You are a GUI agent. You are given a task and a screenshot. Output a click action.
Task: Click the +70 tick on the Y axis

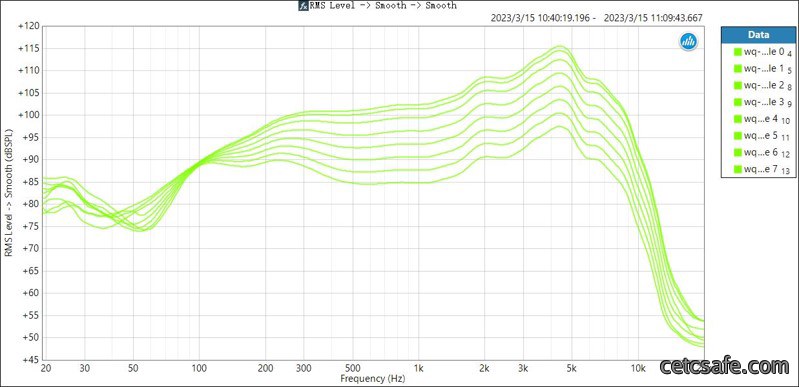pos(30,248)
